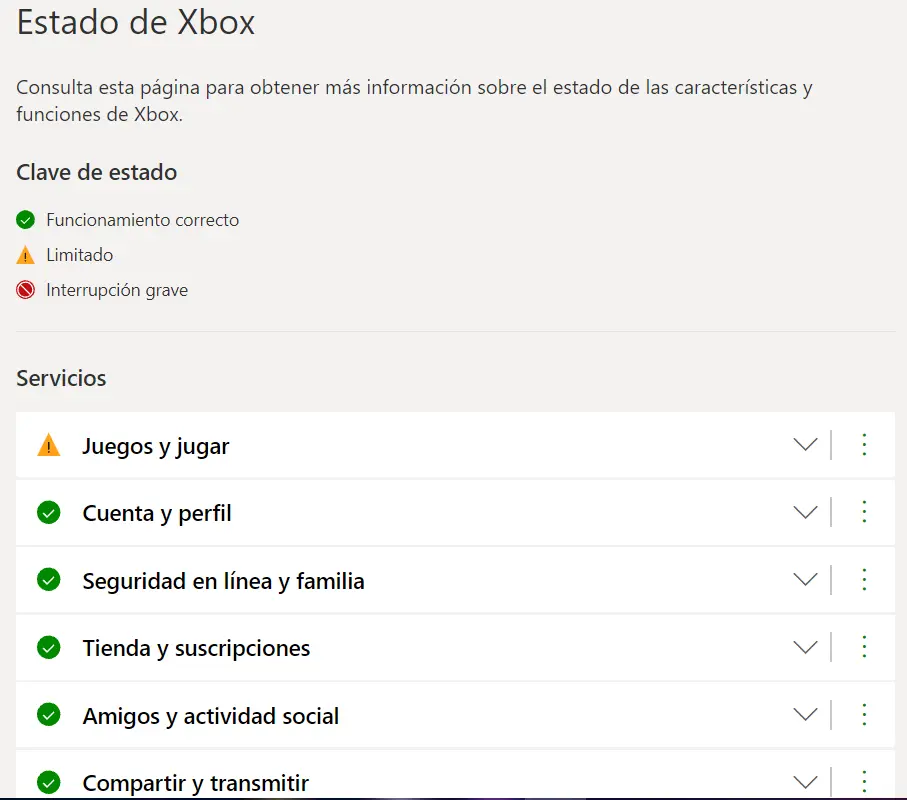Screen dimensions: 907x800
Task: Expand the Juegos y jugar chevron
Action: [805, 444]
